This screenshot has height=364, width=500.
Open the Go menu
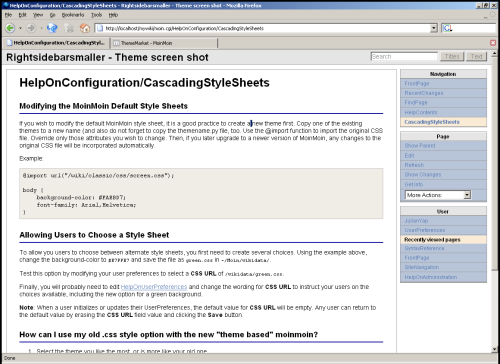[x=52, y=15]
